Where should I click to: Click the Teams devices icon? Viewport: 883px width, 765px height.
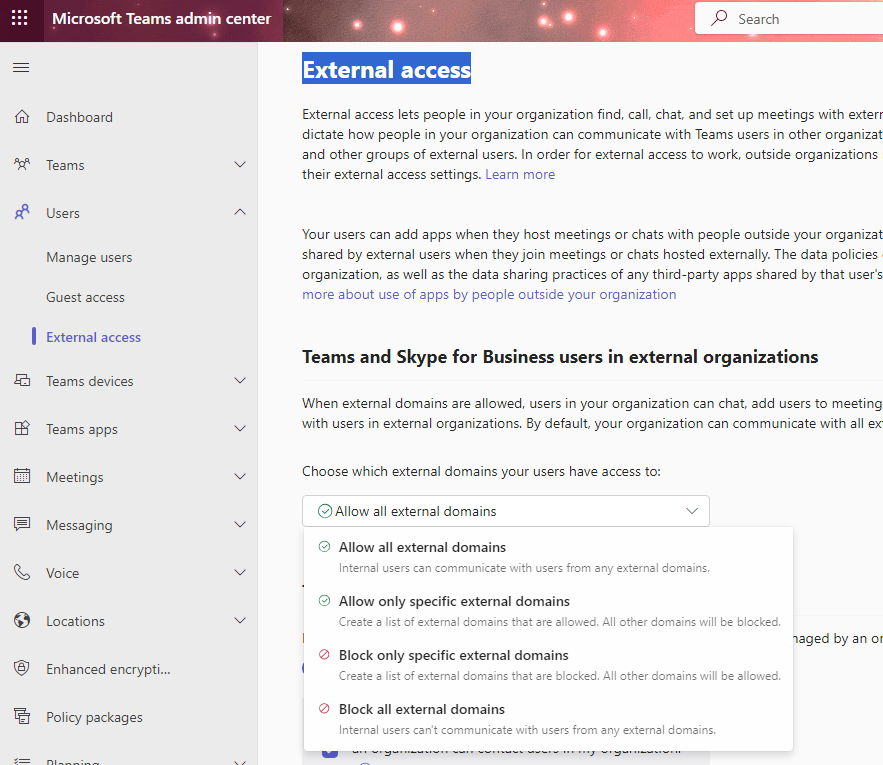(22, 380)
